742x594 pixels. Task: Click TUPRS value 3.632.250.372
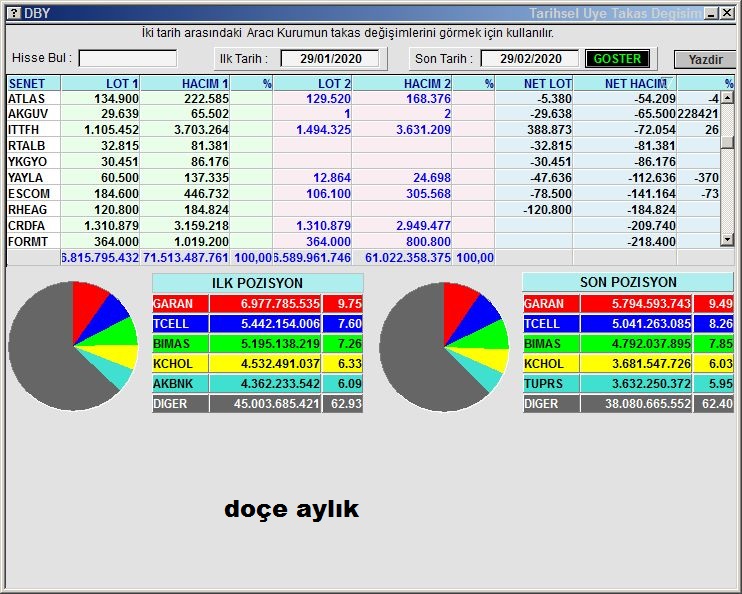tap(651, 383)
